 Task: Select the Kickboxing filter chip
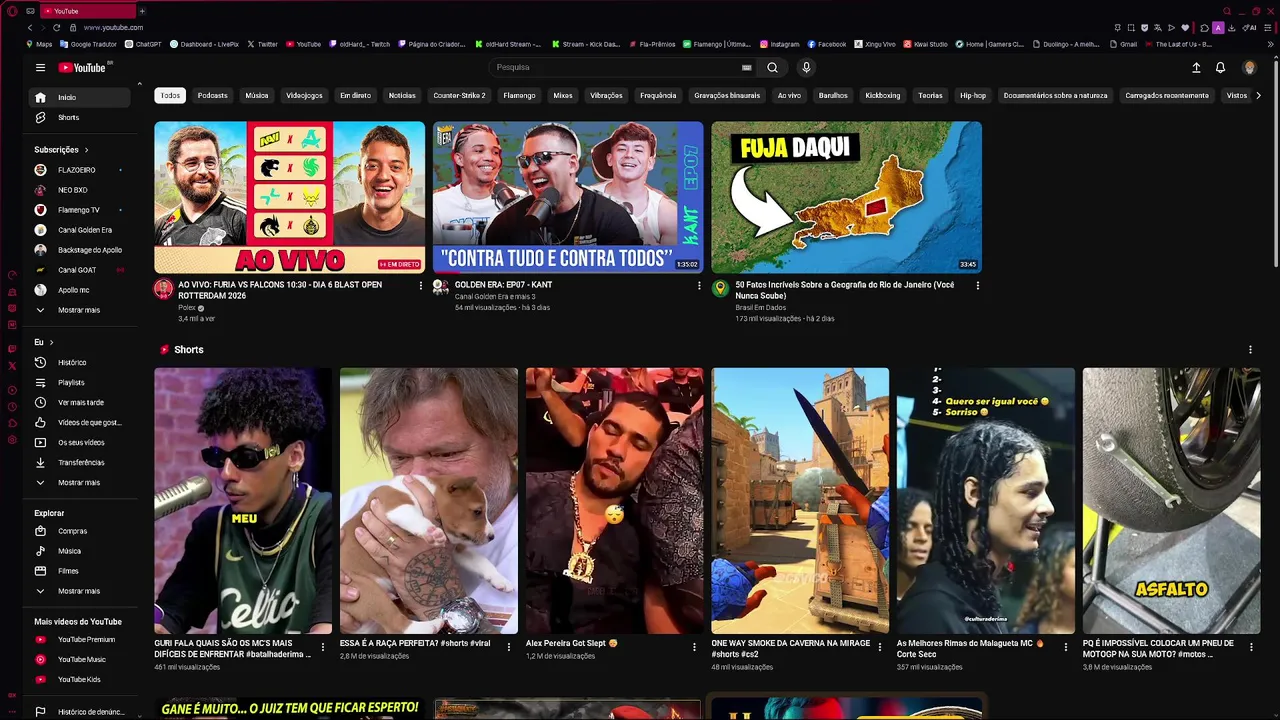pyautogui.click(x=882, y=95)
